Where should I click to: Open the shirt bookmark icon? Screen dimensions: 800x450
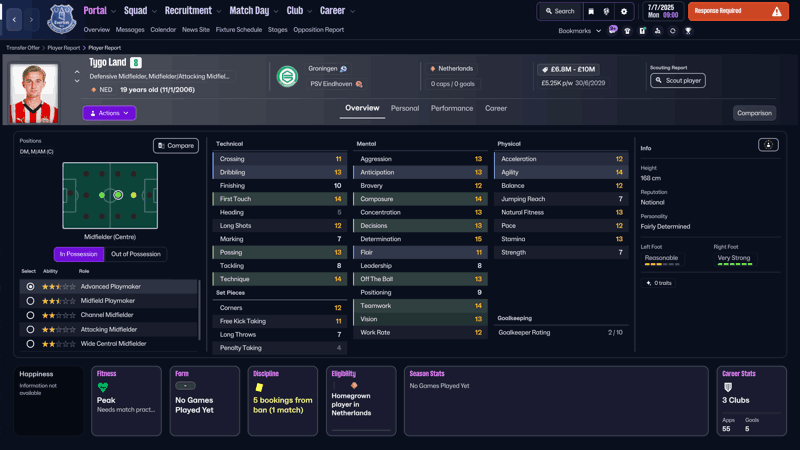point(628,31)
